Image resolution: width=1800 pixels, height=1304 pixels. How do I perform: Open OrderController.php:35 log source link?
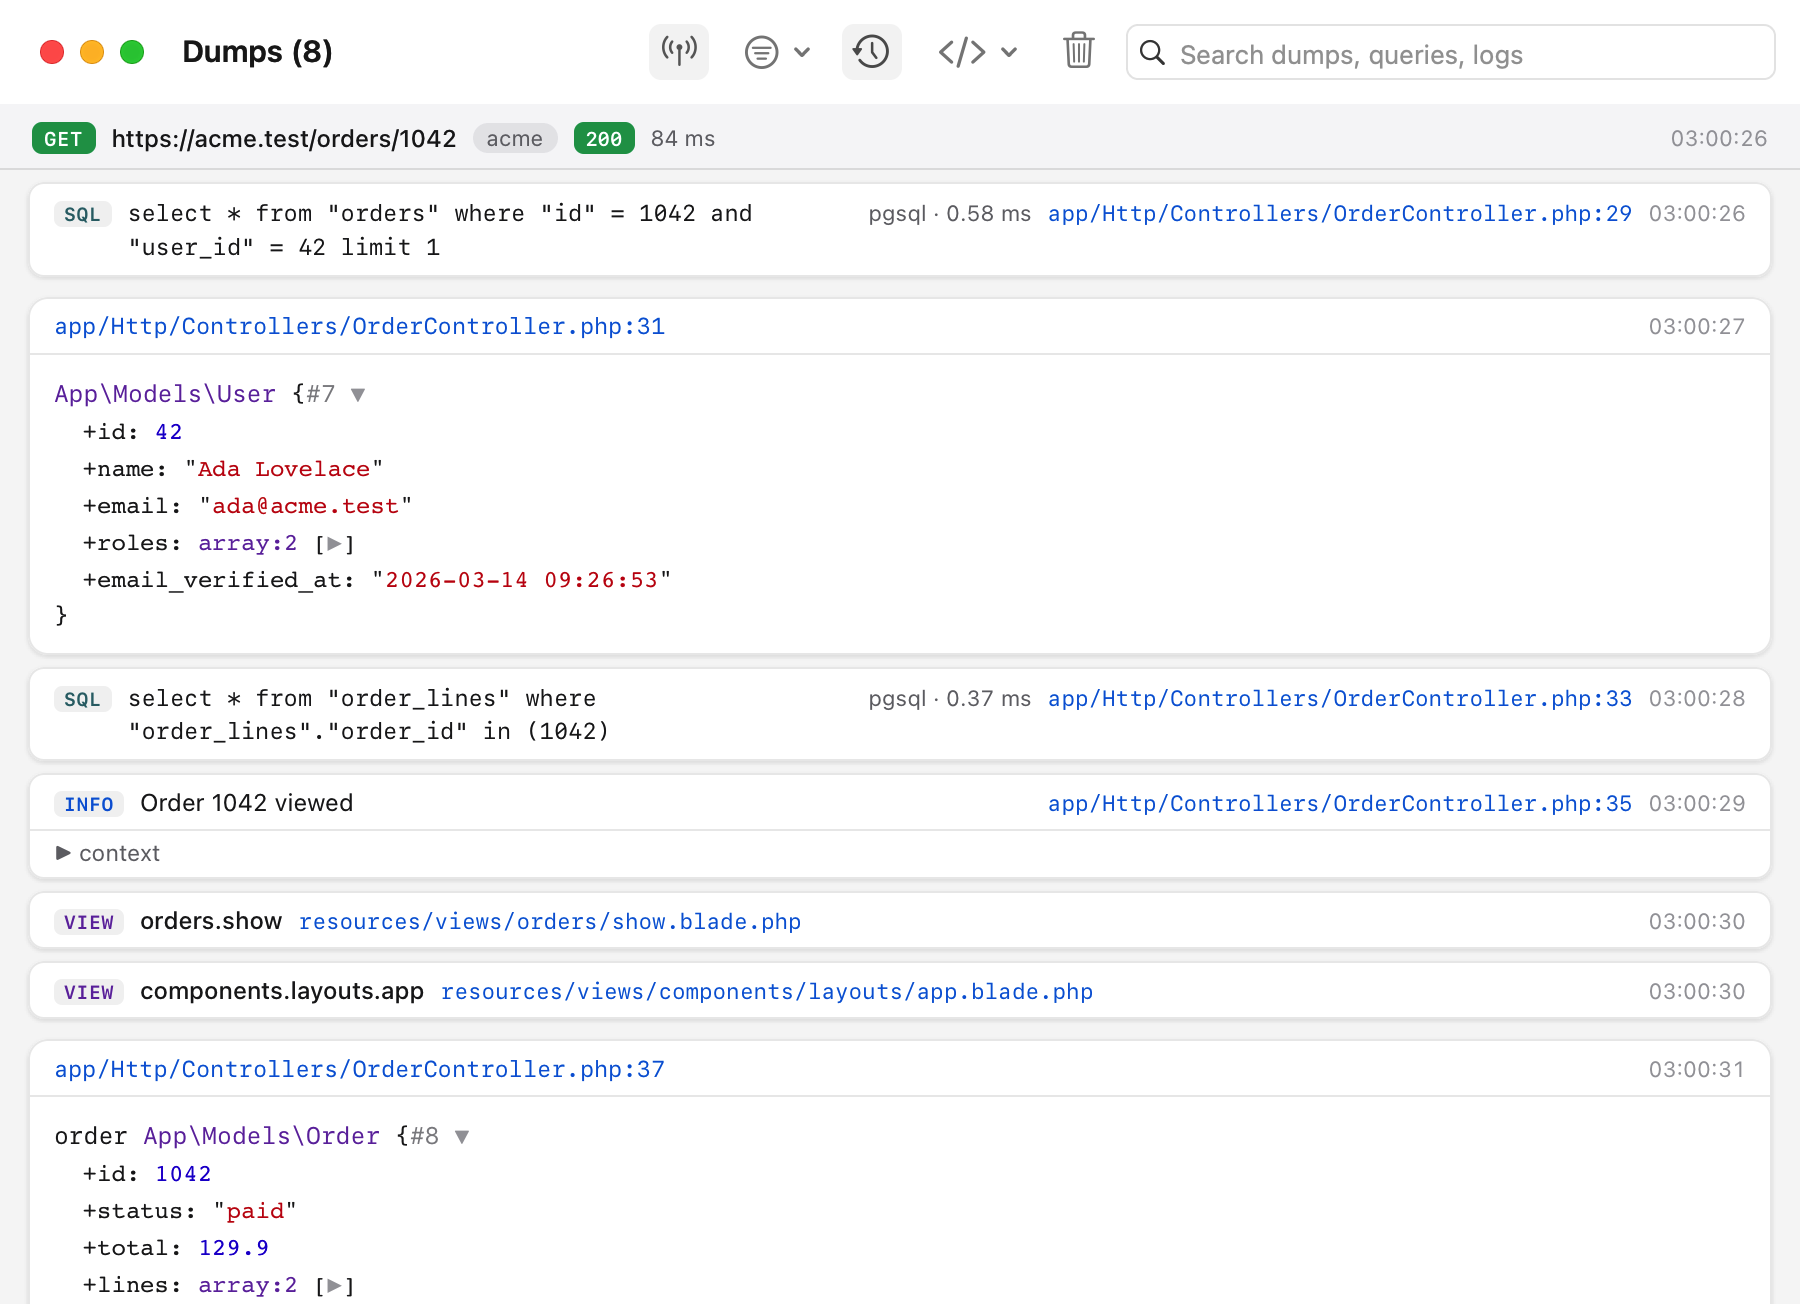[1340, 804]
